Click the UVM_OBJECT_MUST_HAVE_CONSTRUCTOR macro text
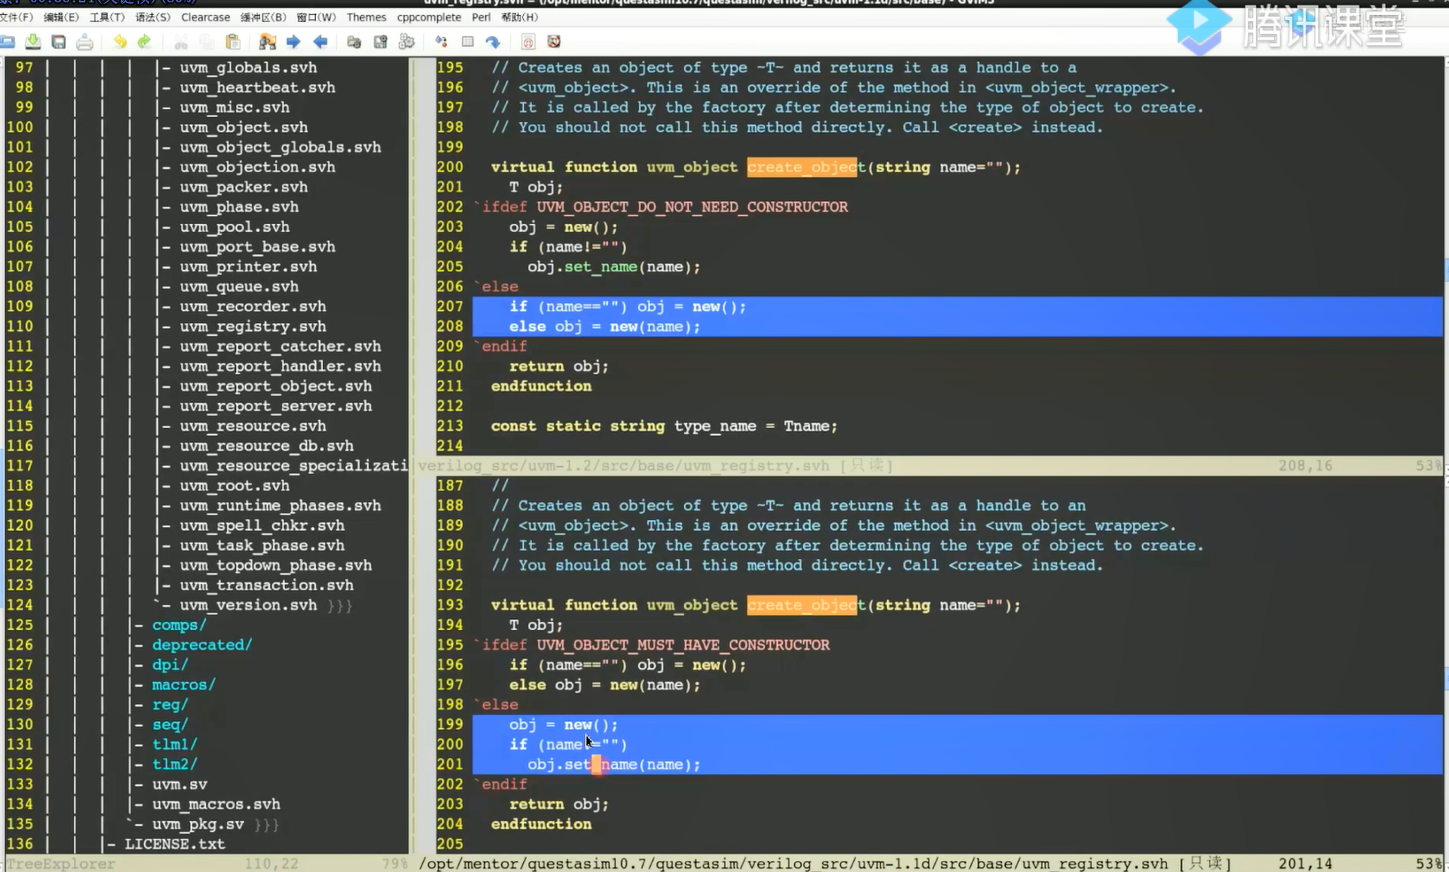The height and width of the screenshot is (872, 1449). [x=683, y=645]
